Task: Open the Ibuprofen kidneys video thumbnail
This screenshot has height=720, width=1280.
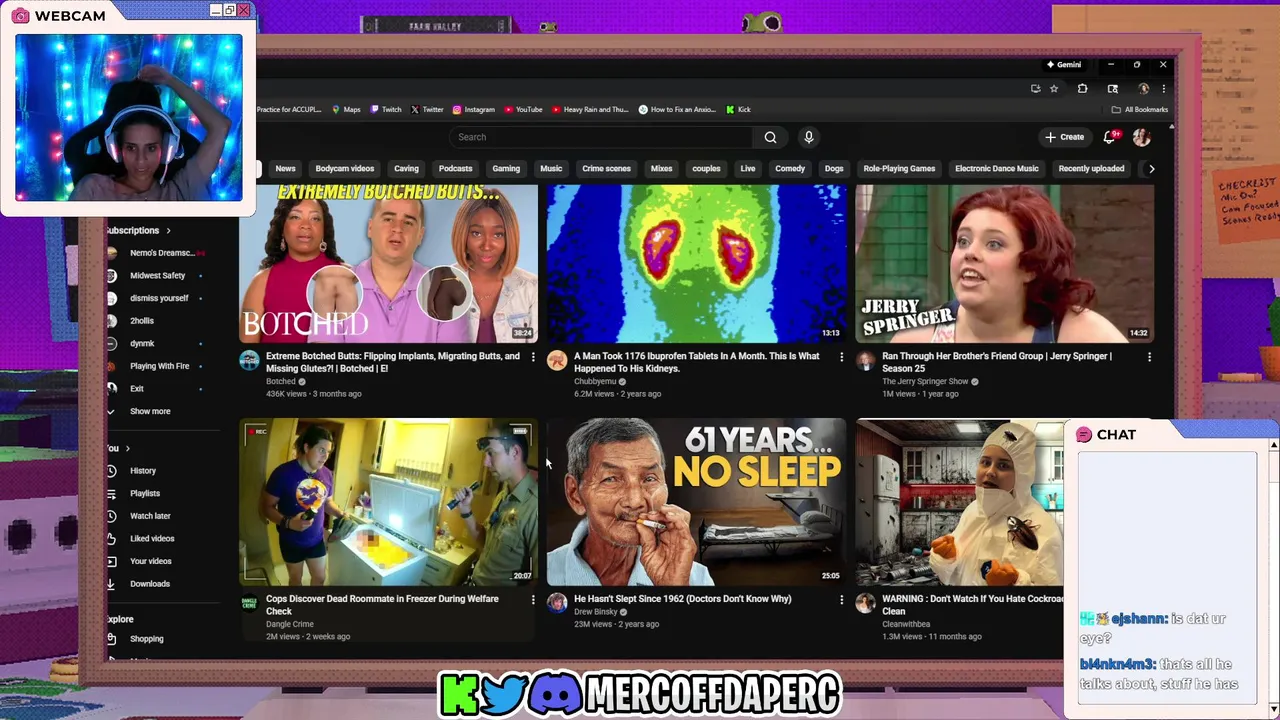Action: point(696,263)
